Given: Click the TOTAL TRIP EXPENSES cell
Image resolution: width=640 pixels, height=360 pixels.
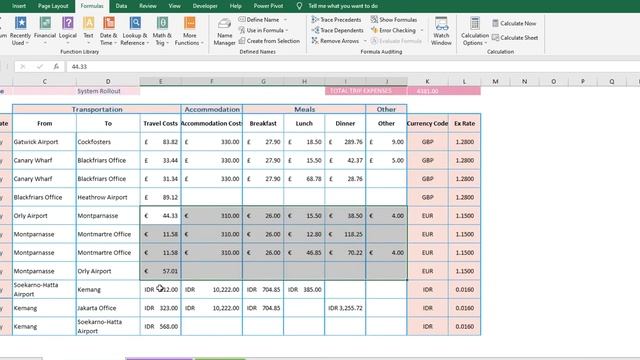Looking at the screenshot, I should click(x=366, y=91).
